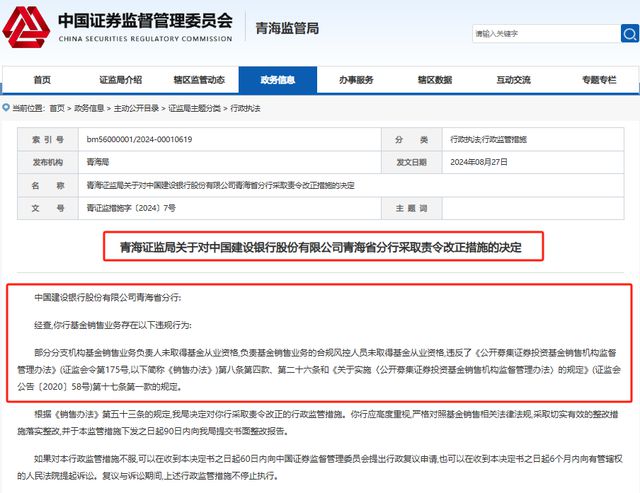The width and height of the screenshot is (640, 493).
Task: Click the 发文日期 table label
Action: pyautogui.click(x=411, y=162)
